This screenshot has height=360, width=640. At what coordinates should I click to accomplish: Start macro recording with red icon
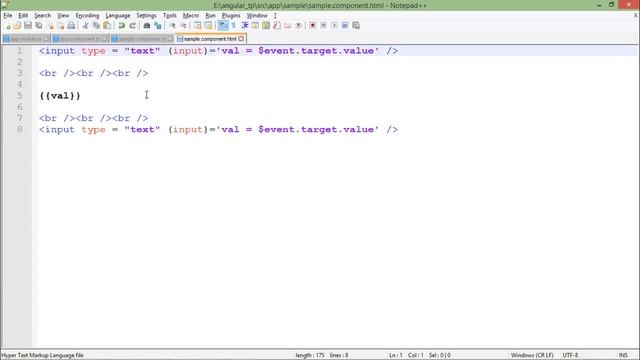[313, 26]
